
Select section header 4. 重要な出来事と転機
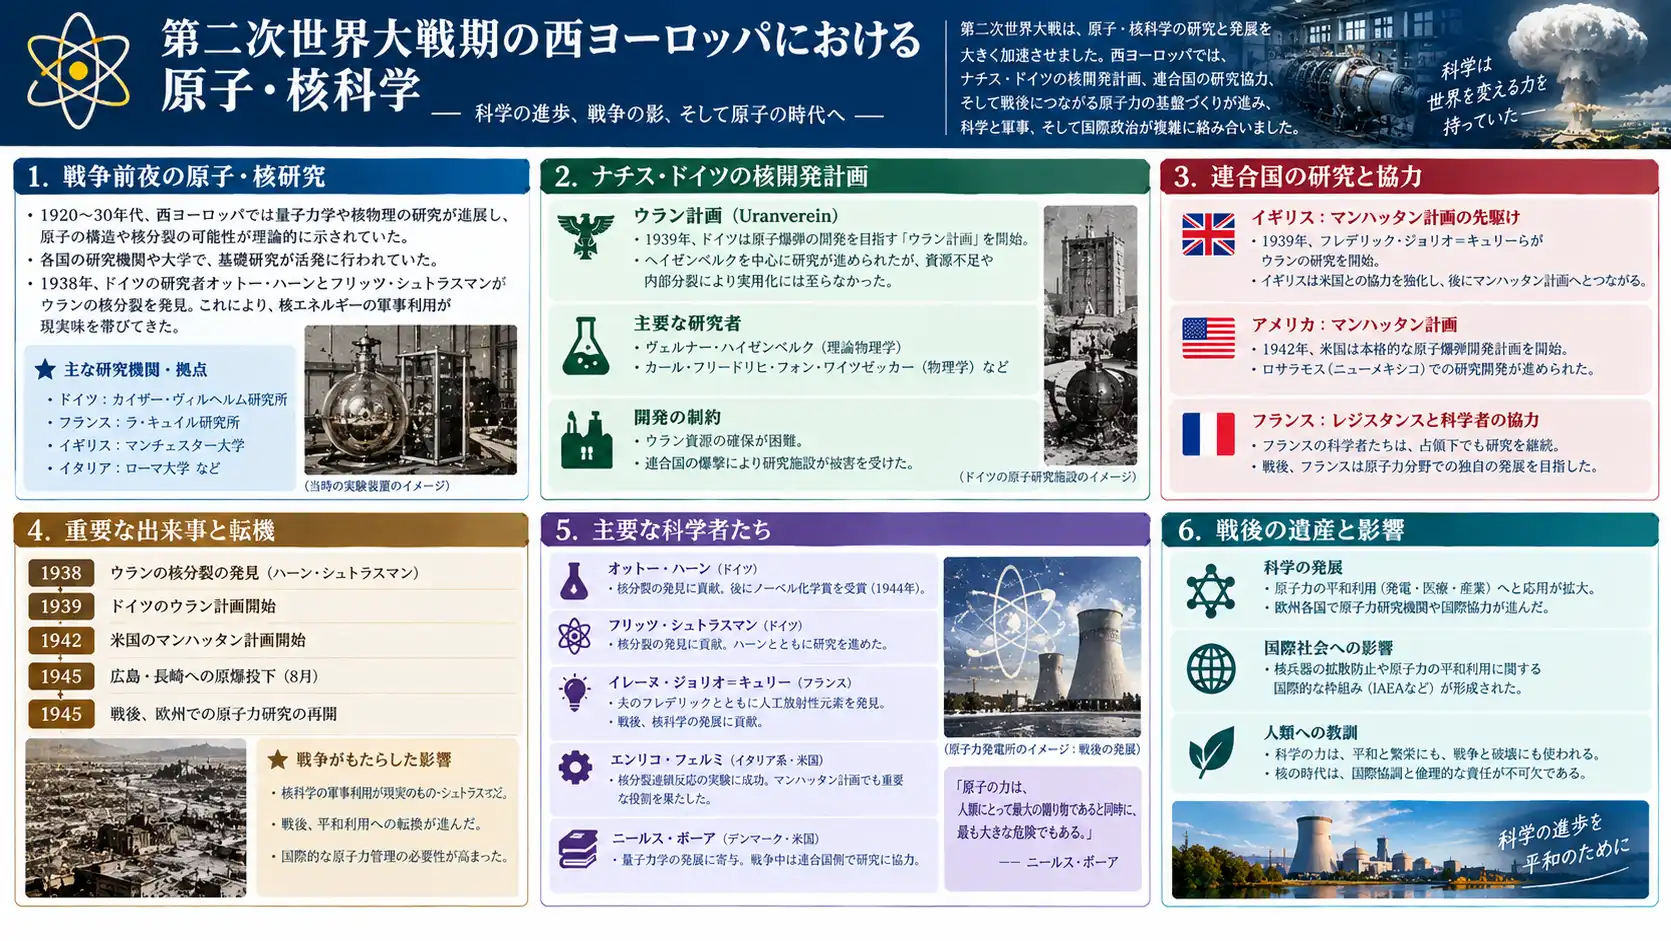(271, 529)
